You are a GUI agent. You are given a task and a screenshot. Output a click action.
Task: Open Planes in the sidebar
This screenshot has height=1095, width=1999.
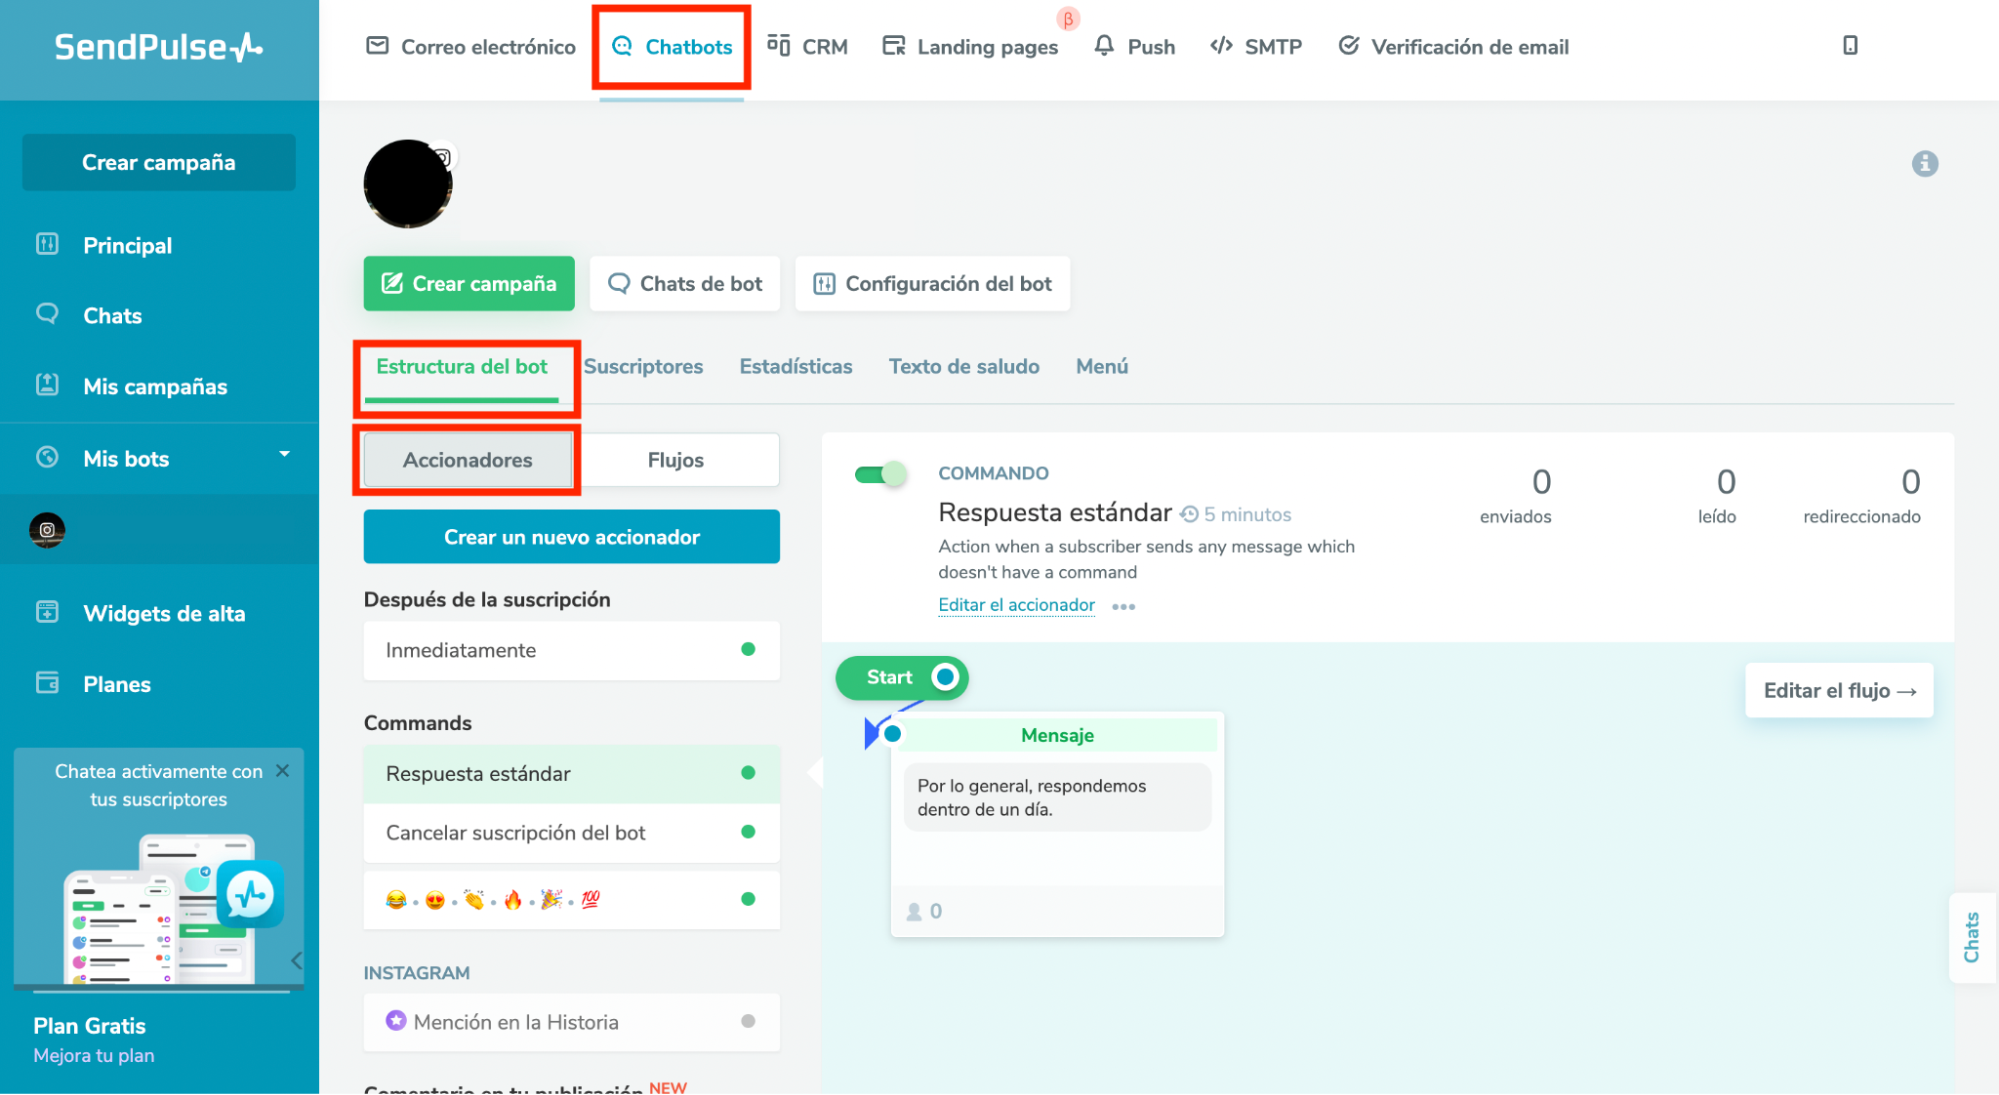(x=117, y=684)
